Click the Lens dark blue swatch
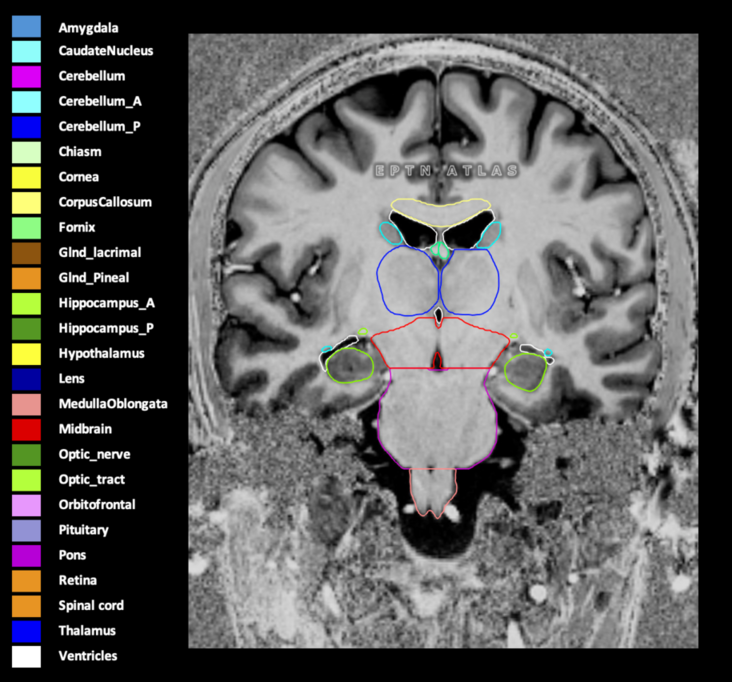732x682 pixels. coord(26,379)
